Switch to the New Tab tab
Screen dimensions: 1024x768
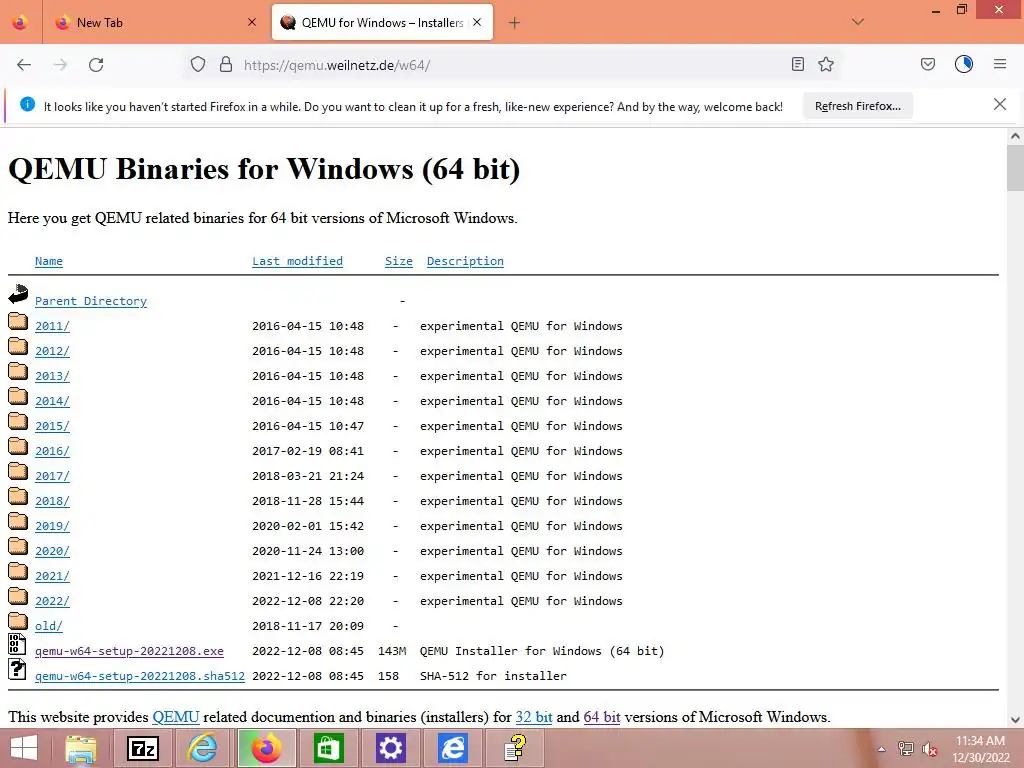pyautogui.click(x=155, y=23)
